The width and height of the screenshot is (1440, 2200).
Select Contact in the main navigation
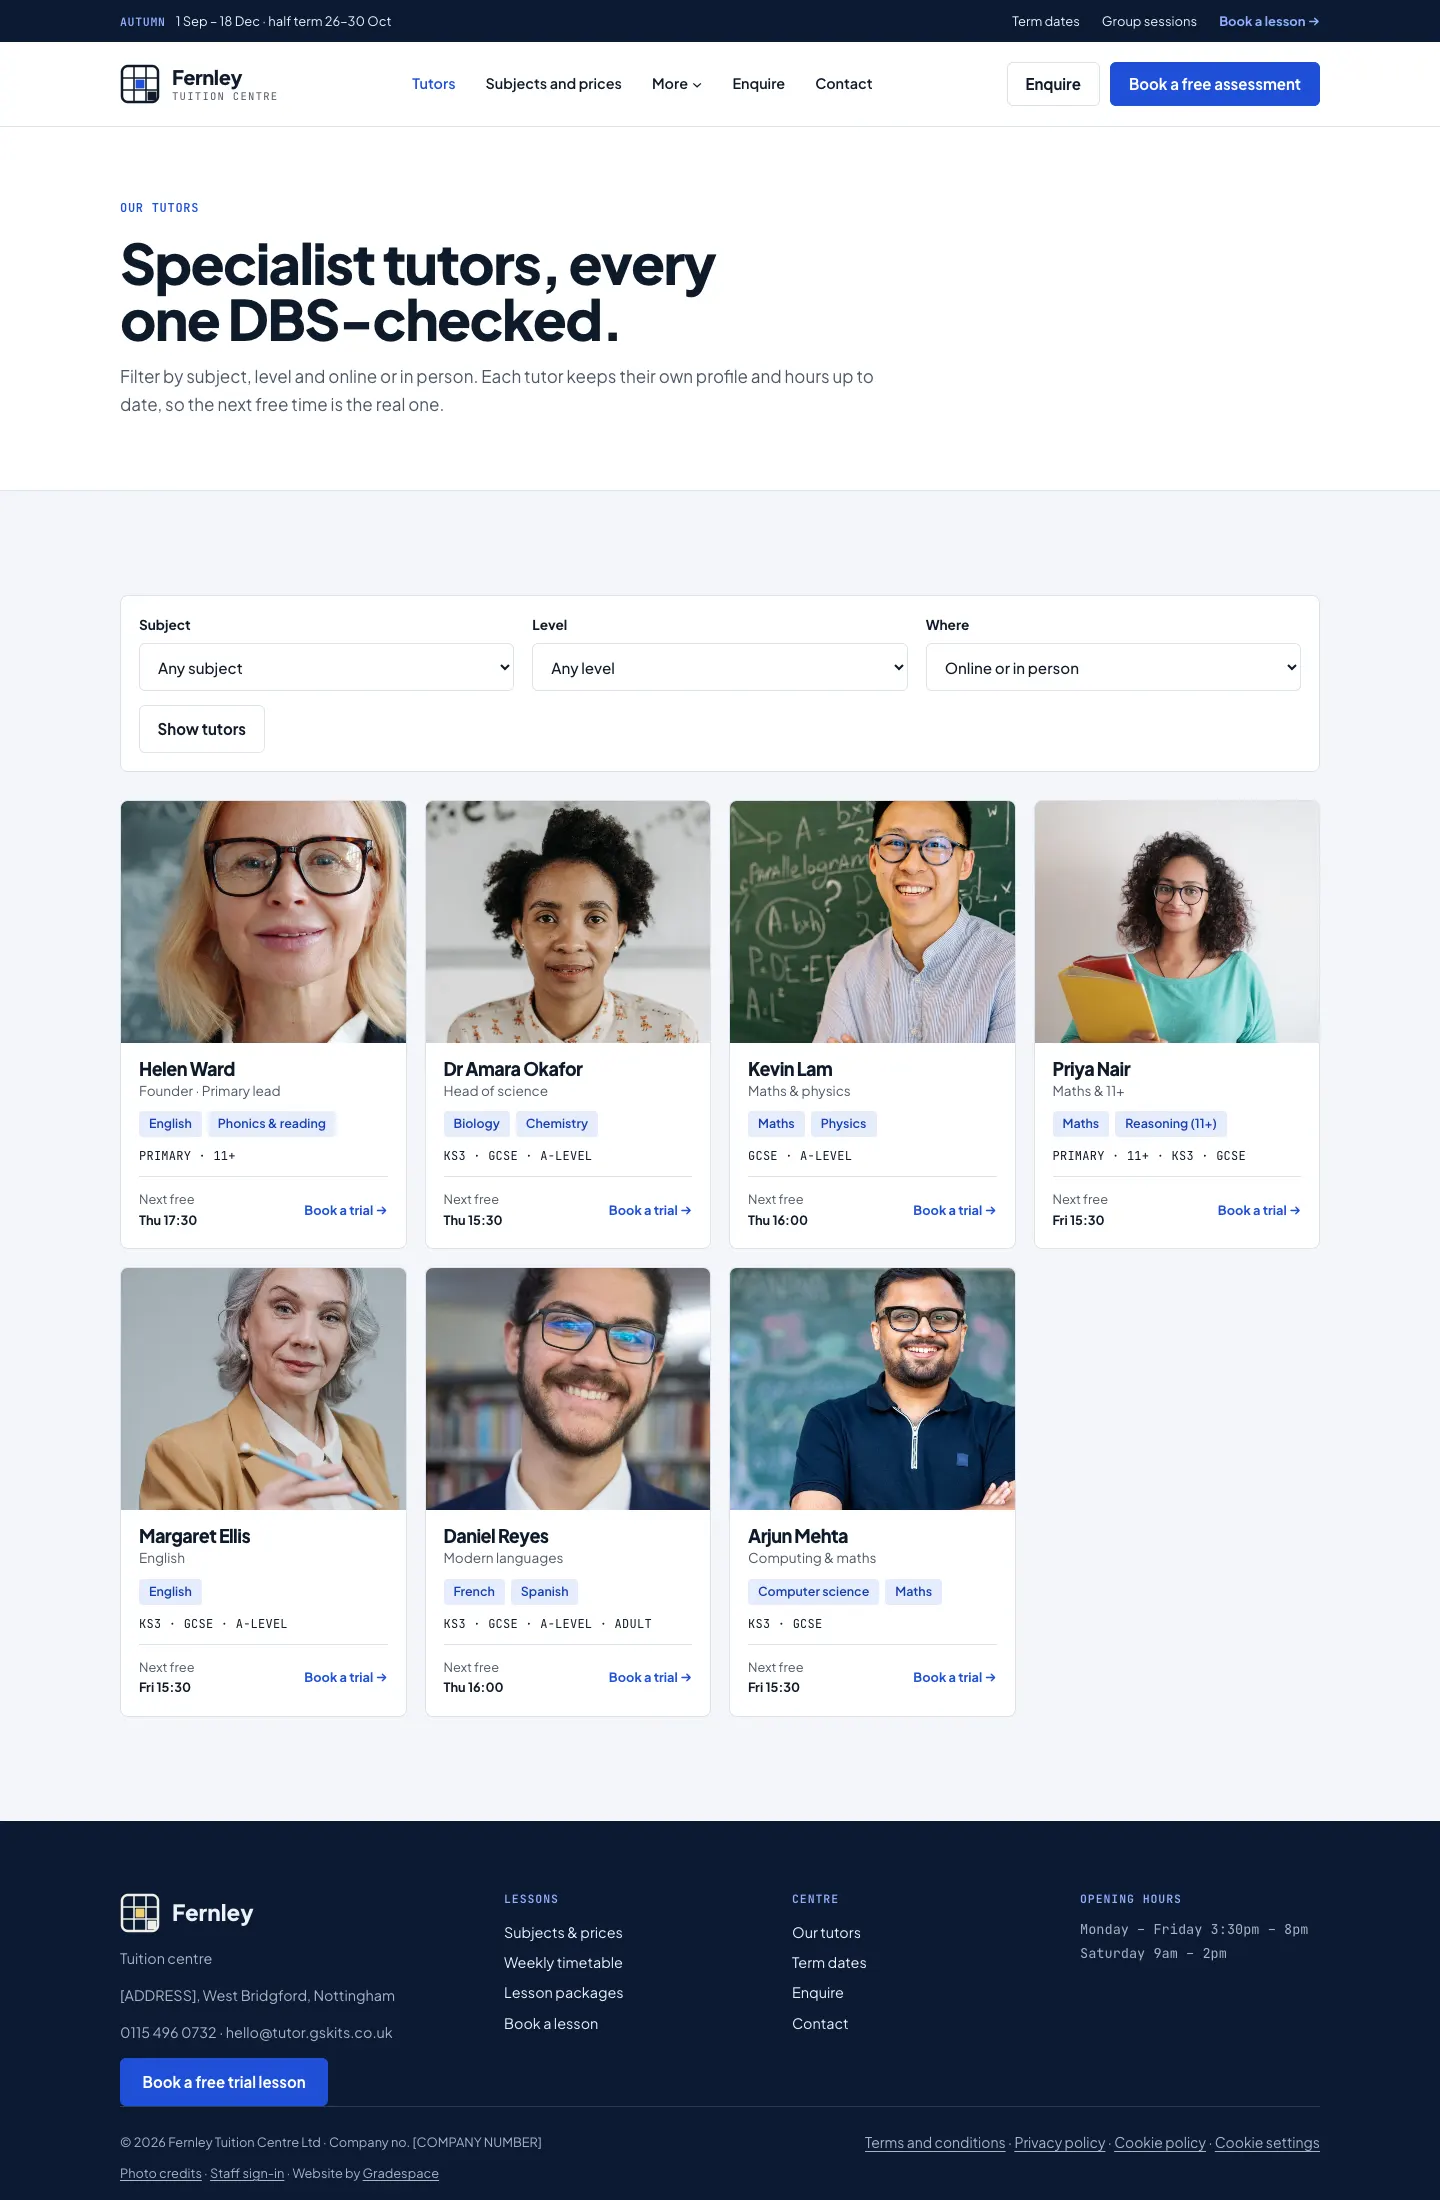tap(844, 84)
